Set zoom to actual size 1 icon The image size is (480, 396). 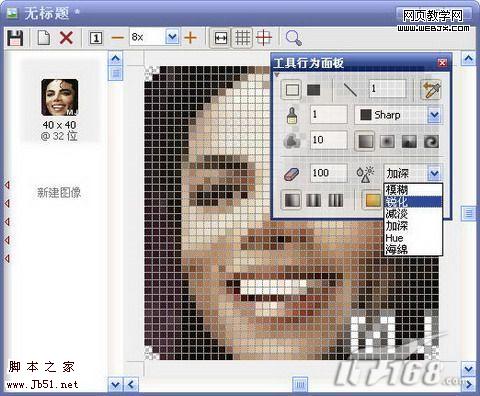(96, 38)
